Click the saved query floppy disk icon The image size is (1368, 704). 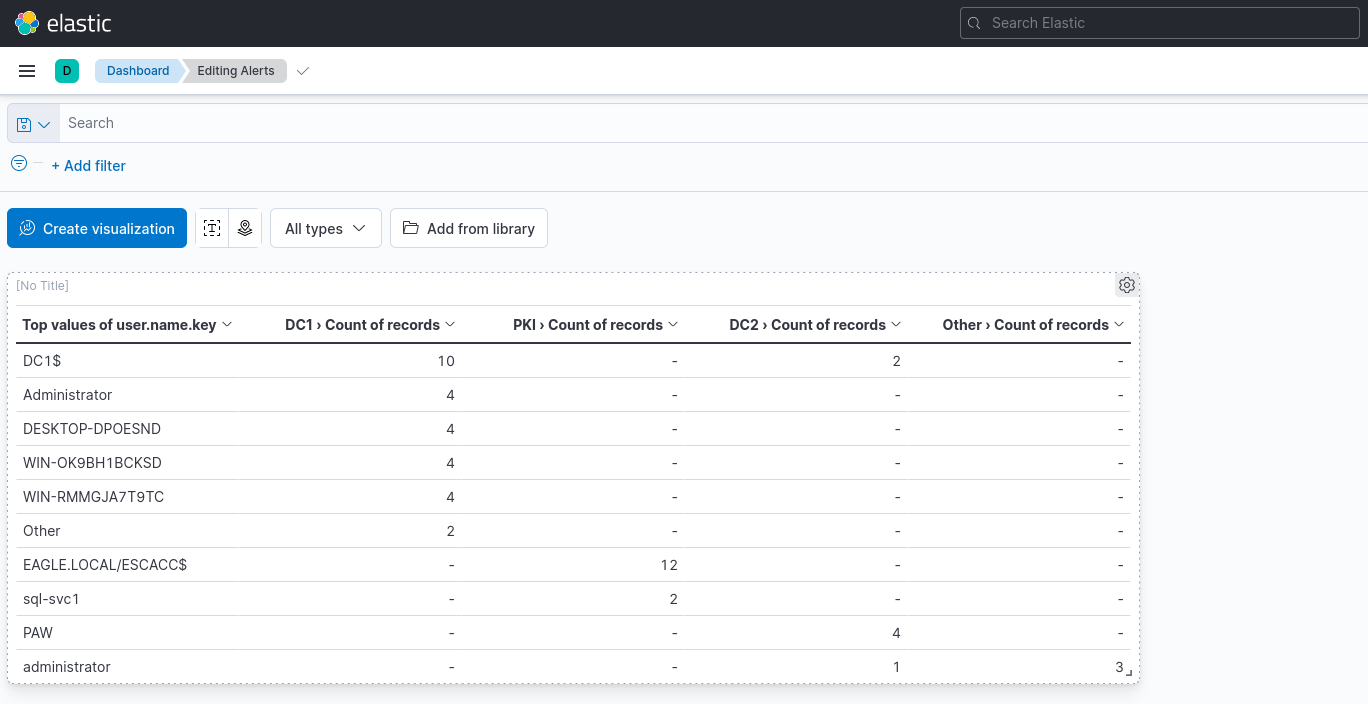(x=22, y=122)
